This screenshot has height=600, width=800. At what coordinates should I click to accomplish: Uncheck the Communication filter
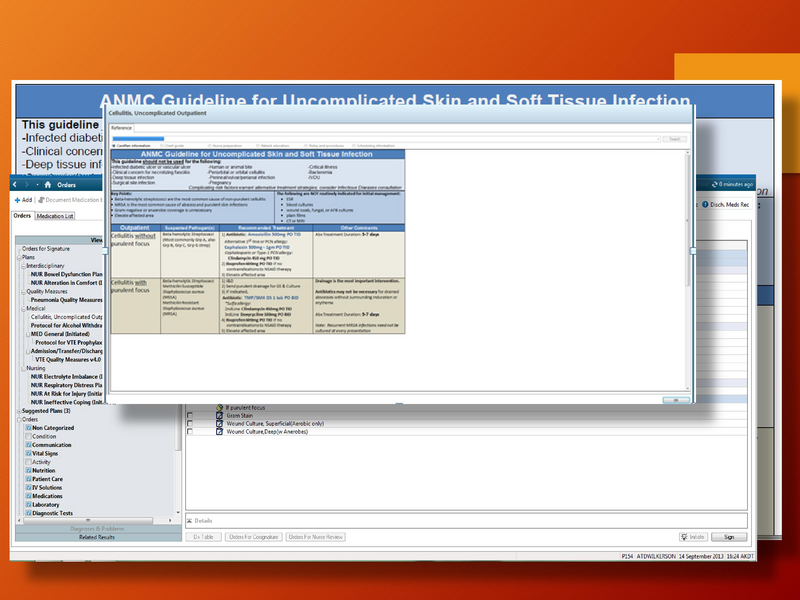pos(29,445)
